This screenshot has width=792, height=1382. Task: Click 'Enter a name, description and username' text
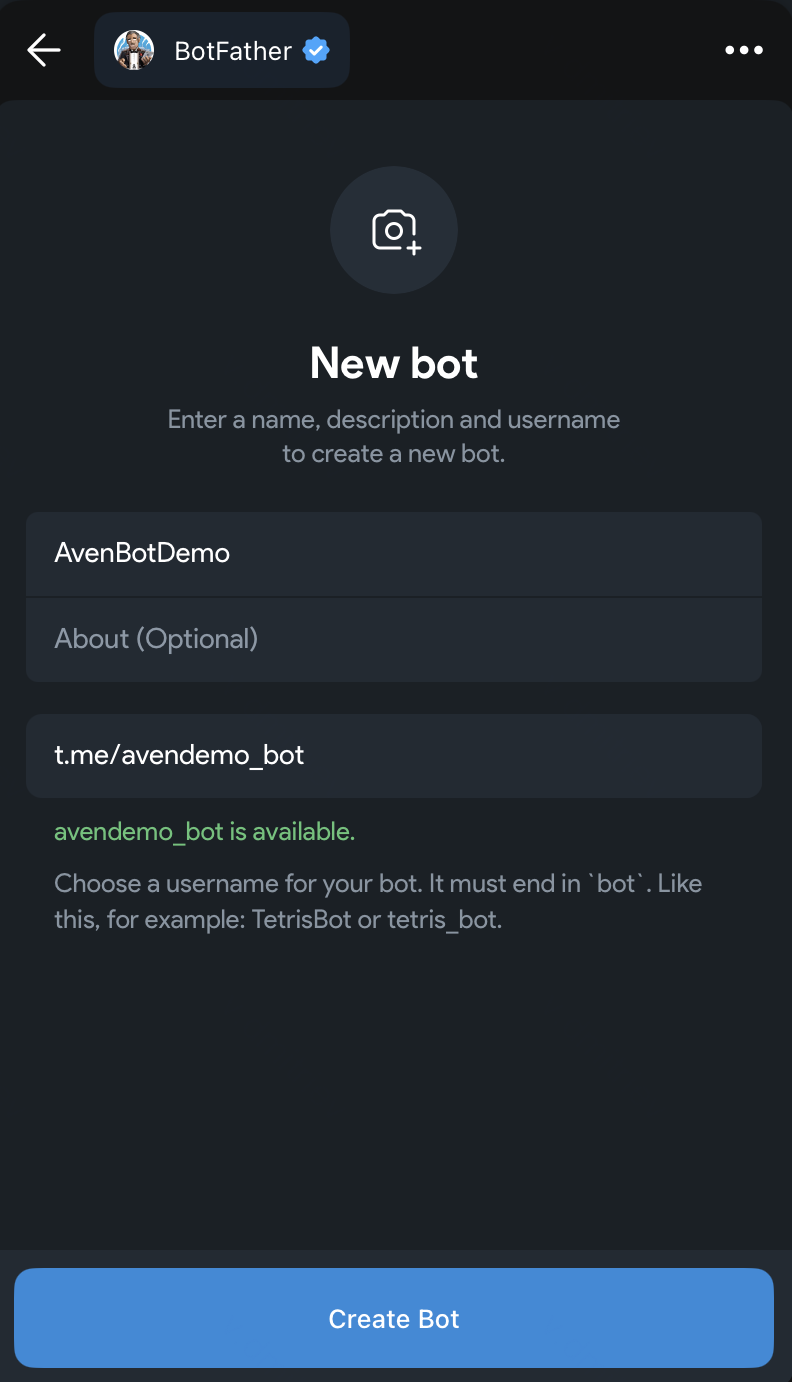point(393,419)
